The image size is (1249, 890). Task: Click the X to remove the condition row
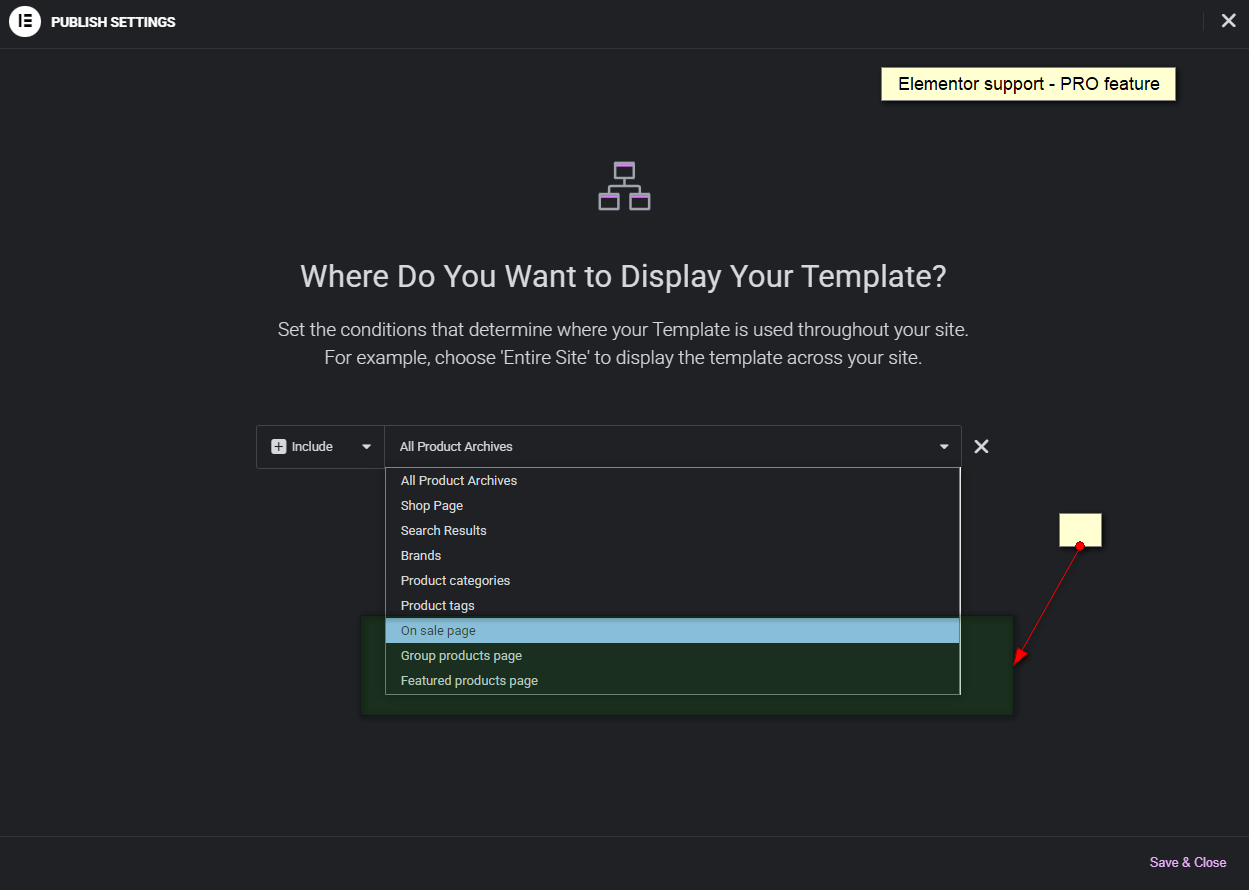pyautogui.click(x=981, y=446)
